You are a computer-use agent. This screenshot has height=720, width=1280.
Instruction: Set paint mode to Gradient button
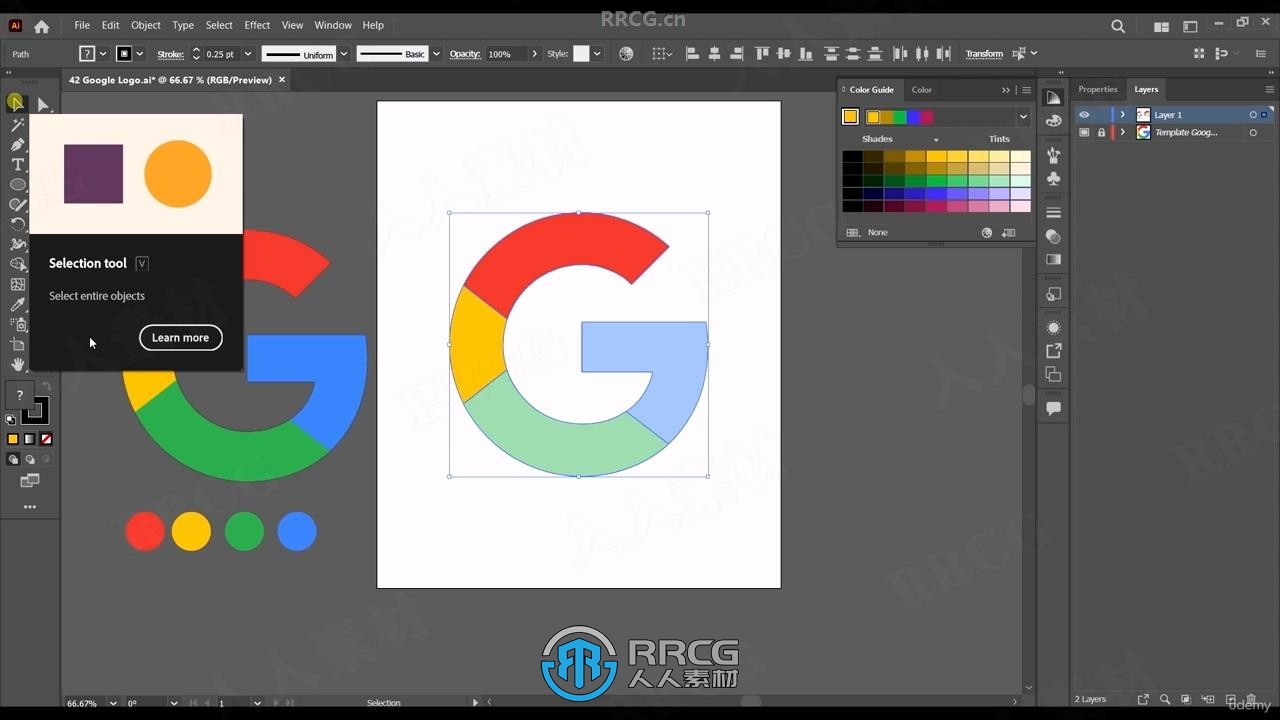pyautogui.click(x=30, y=439)
